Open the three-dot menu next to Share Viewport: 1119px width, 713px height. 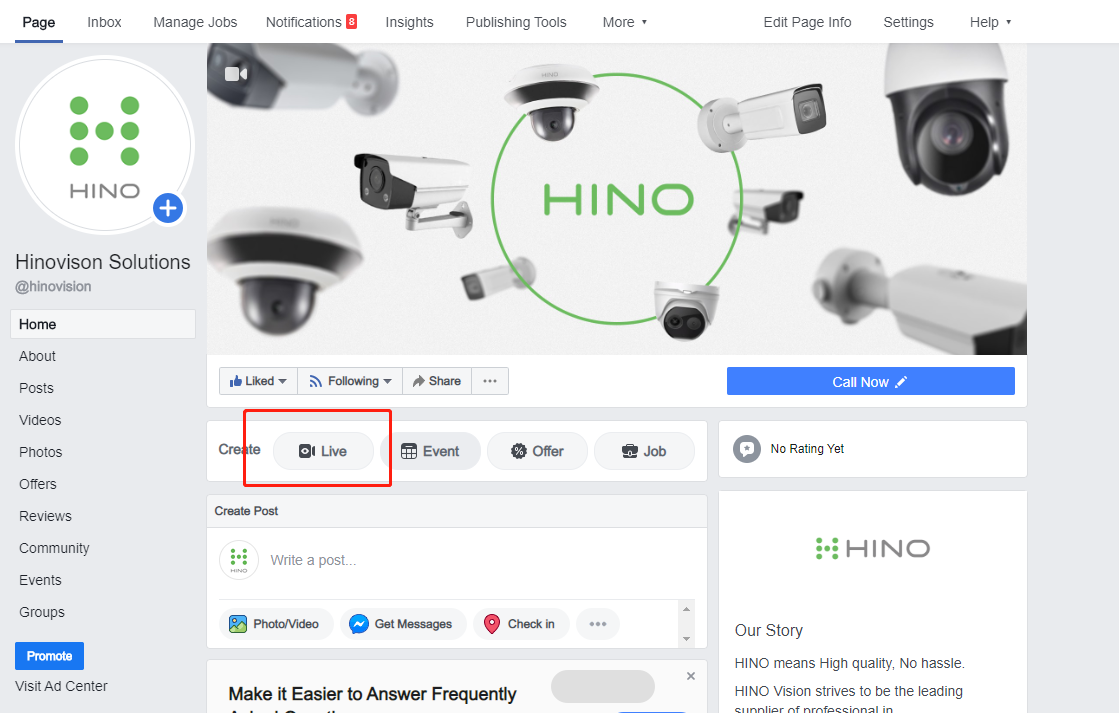point(490,381)
